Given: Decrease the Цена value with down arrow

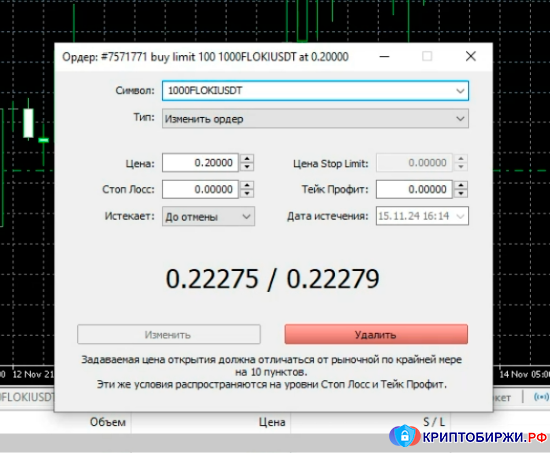Looking at the screenshot, I should (247, 167).
